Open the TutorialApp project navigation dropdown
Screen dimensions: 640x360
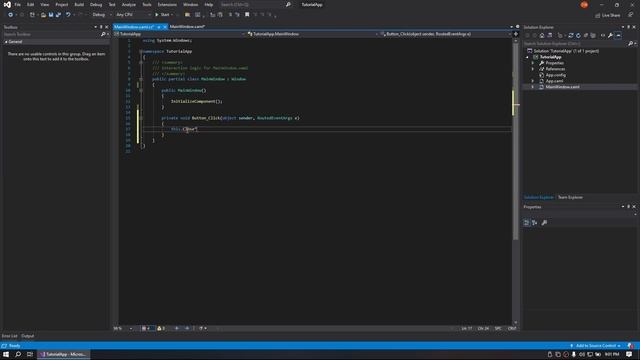click(x=180, y=34)
